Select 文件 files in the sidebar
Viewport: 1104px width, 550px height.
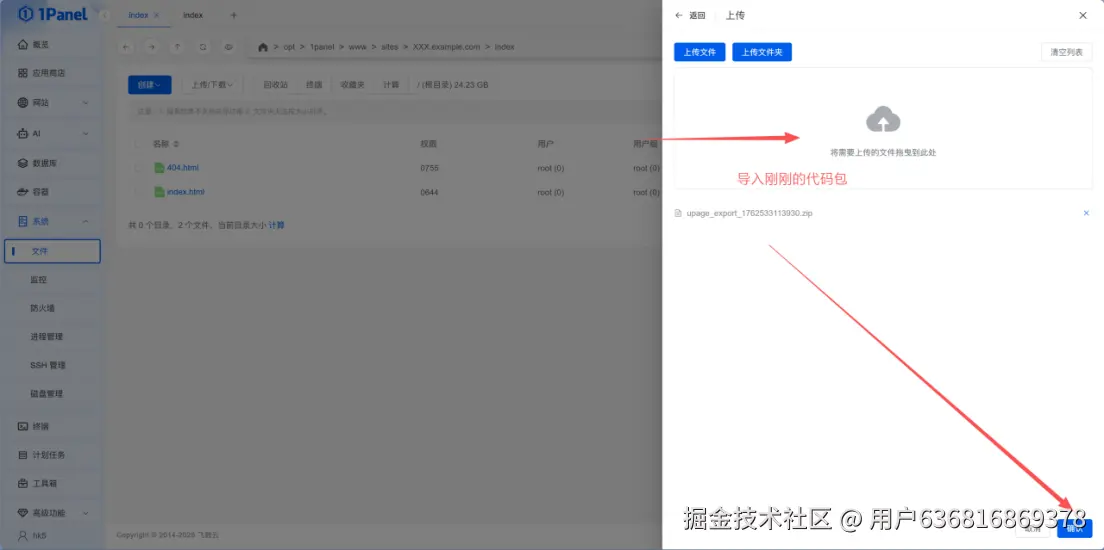point(53,251)
